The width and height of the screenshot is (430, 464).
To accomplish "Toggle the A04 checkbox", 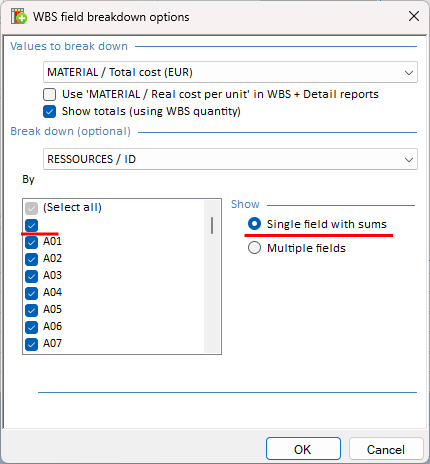I will pyautogui.click(x=31, y=293).
